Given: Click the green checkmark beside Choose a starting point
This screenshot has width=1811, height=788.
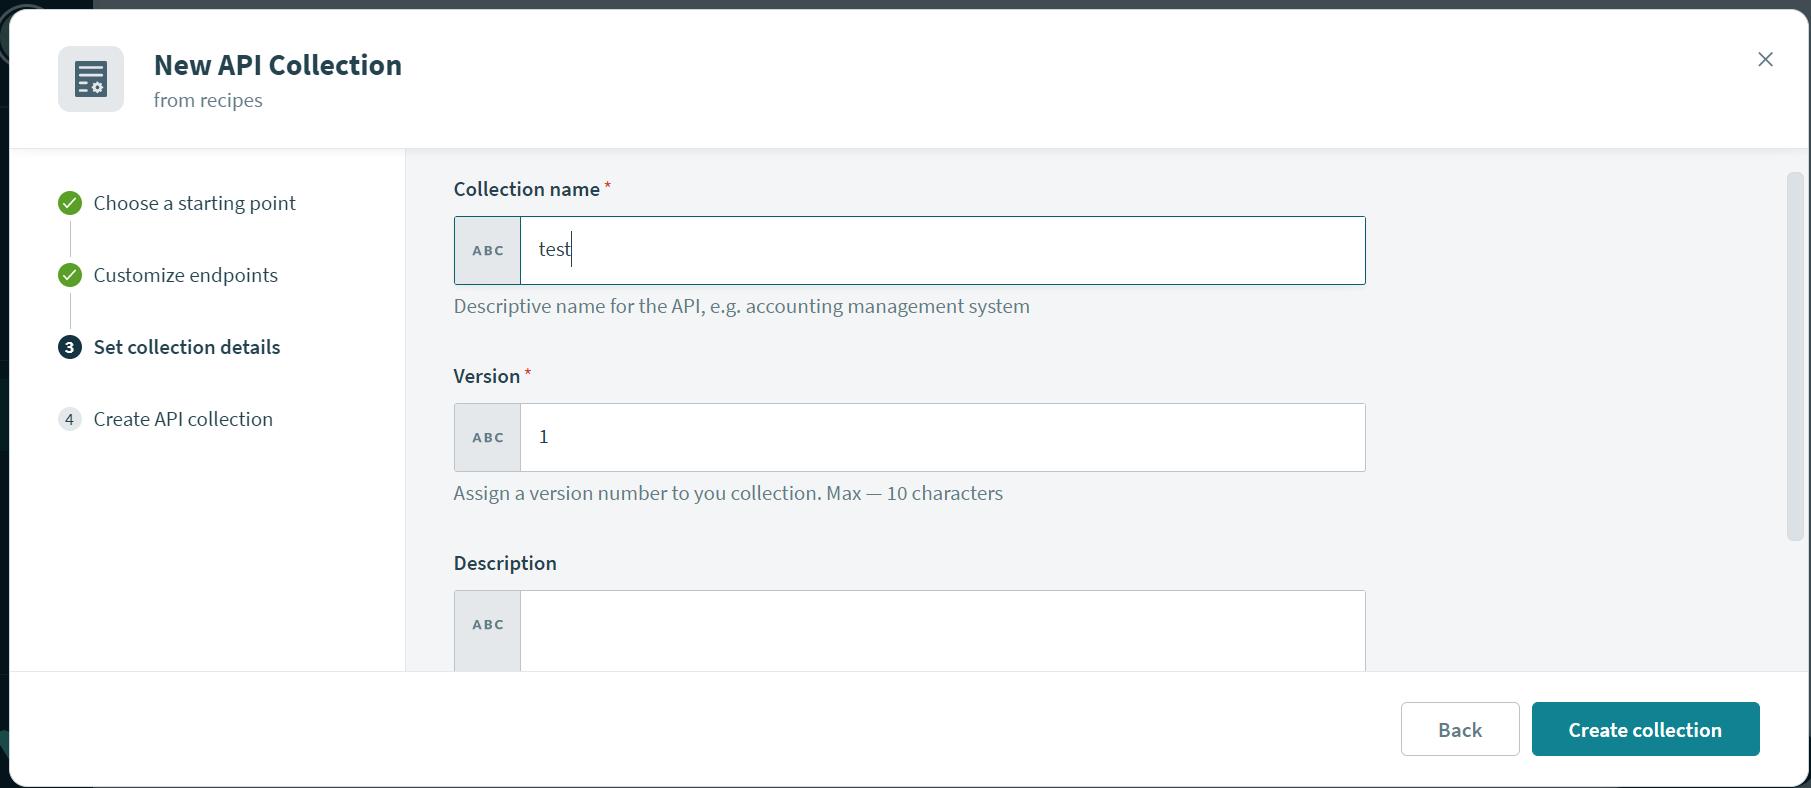Looking at the screenshot, I should [x=70, y=204].
